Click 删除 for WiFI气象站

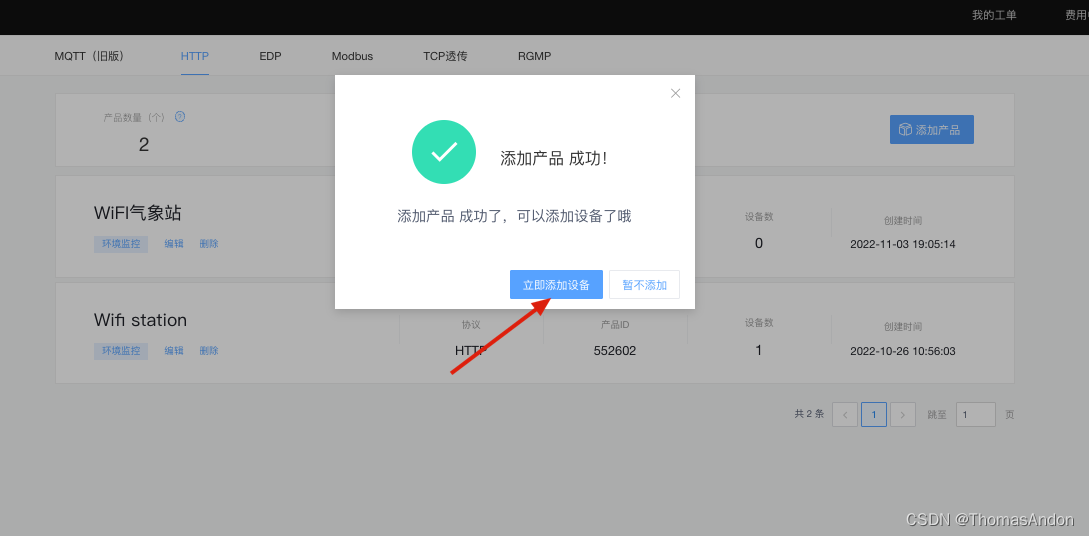[209, 244]
